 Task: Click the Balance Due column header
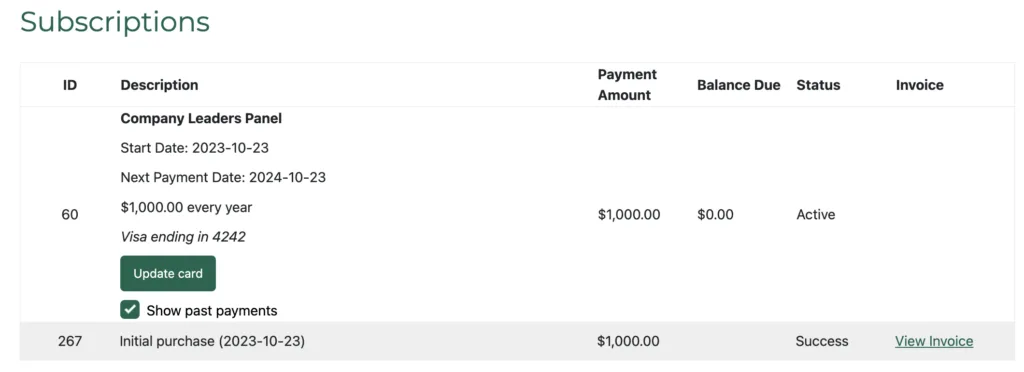point(739,85)
